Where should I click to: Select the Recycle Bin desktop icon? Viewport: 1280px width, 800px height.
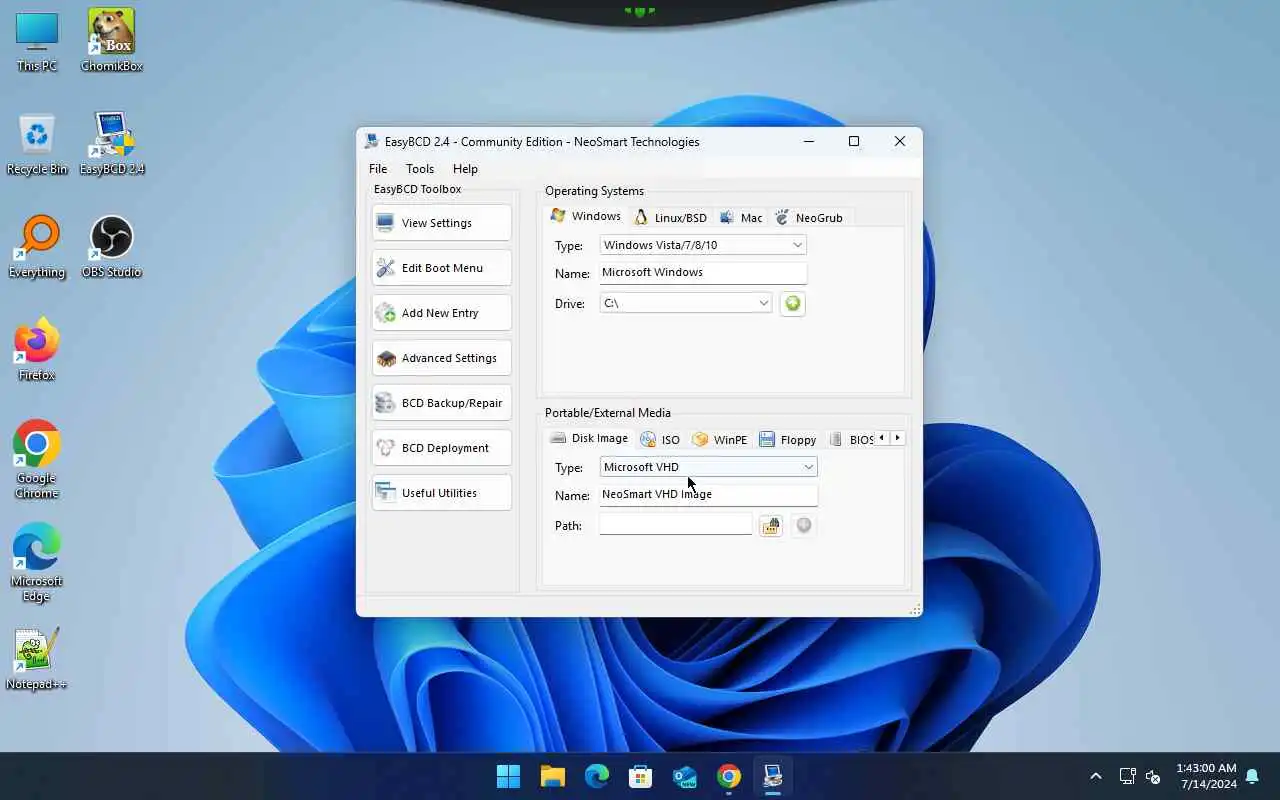37,145
